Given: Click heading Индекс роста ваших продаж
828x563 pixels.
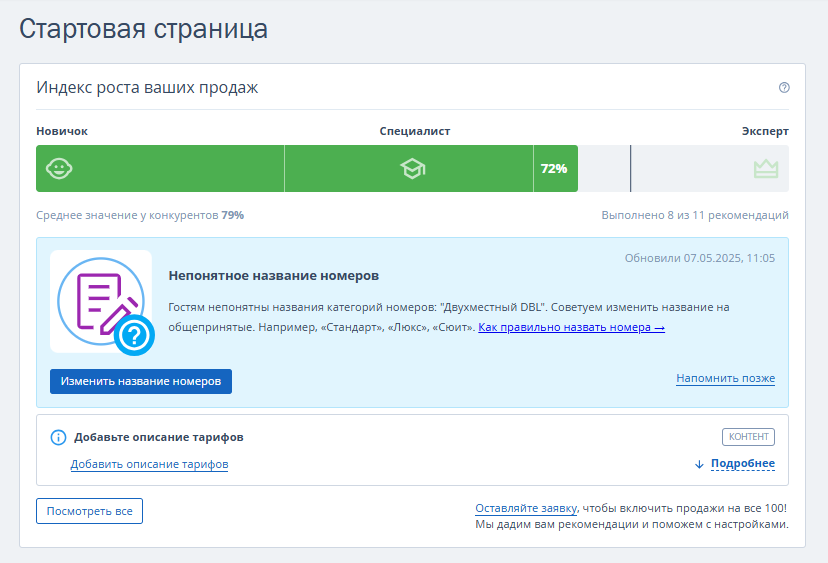Looking at the screenshot, I should [147, 88].
